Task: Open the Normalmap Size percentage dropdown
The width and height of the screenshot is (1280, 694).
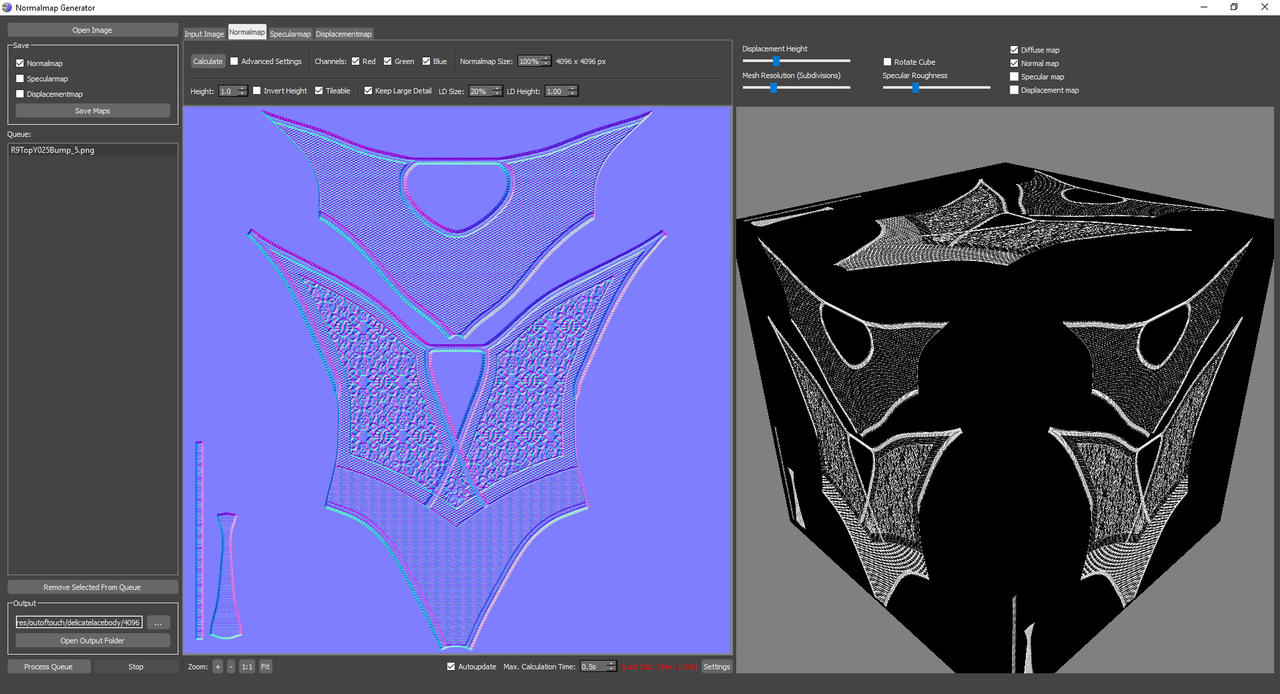Action: (530, 61)
